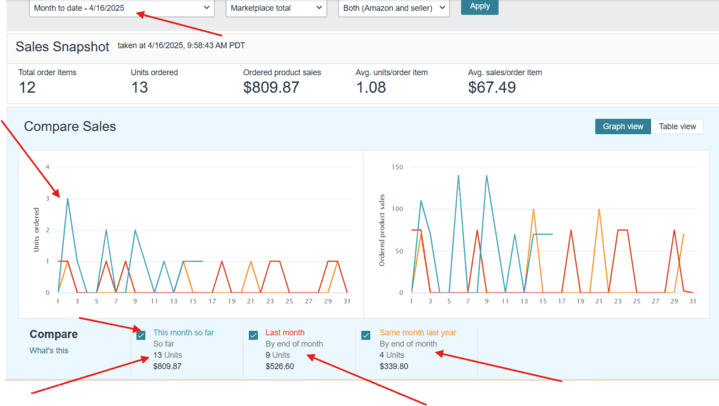Open the Marketplace total dropdown
This screenshot has height=406, width=719.
(x=276, y=8)
